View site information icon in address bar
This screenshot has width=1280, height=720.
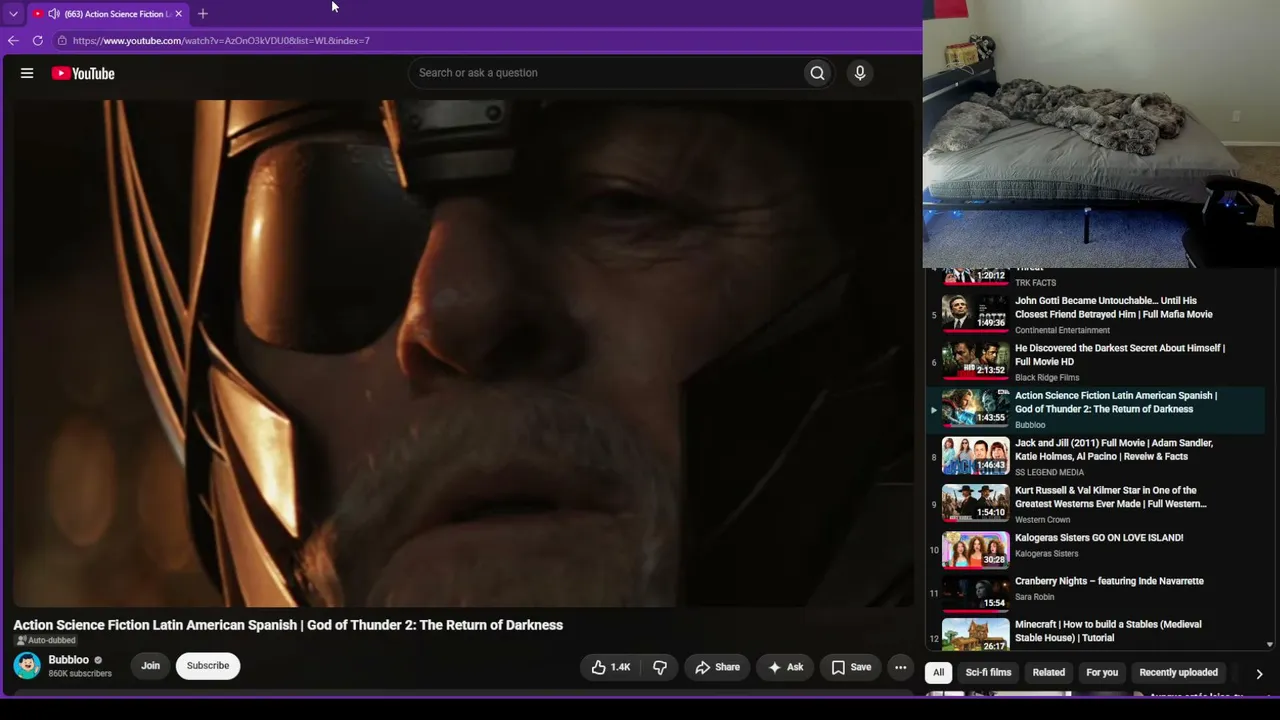pyautogui.click(x=62, y=41)
